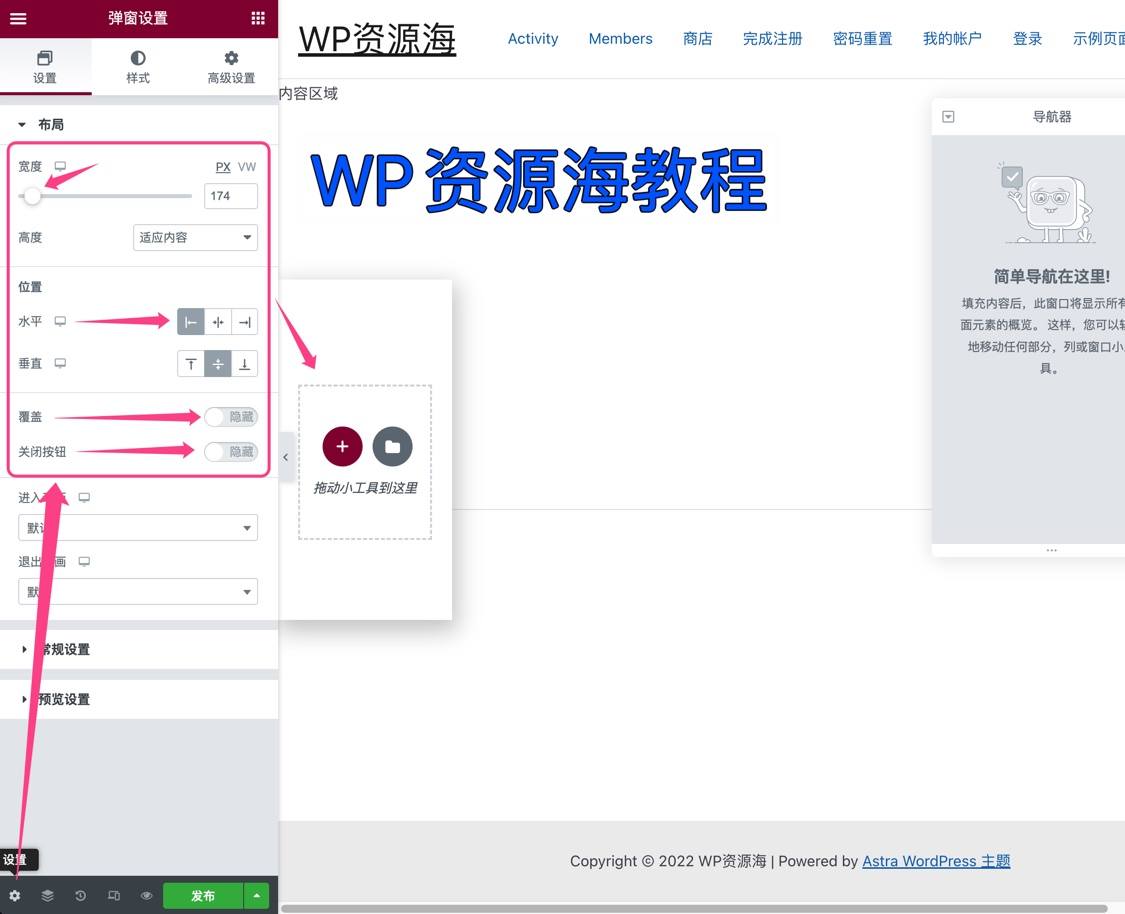Screen dimensions: 1125x914
Task: Open the widgets grid icon in panel header
Action: click(258, 19)
